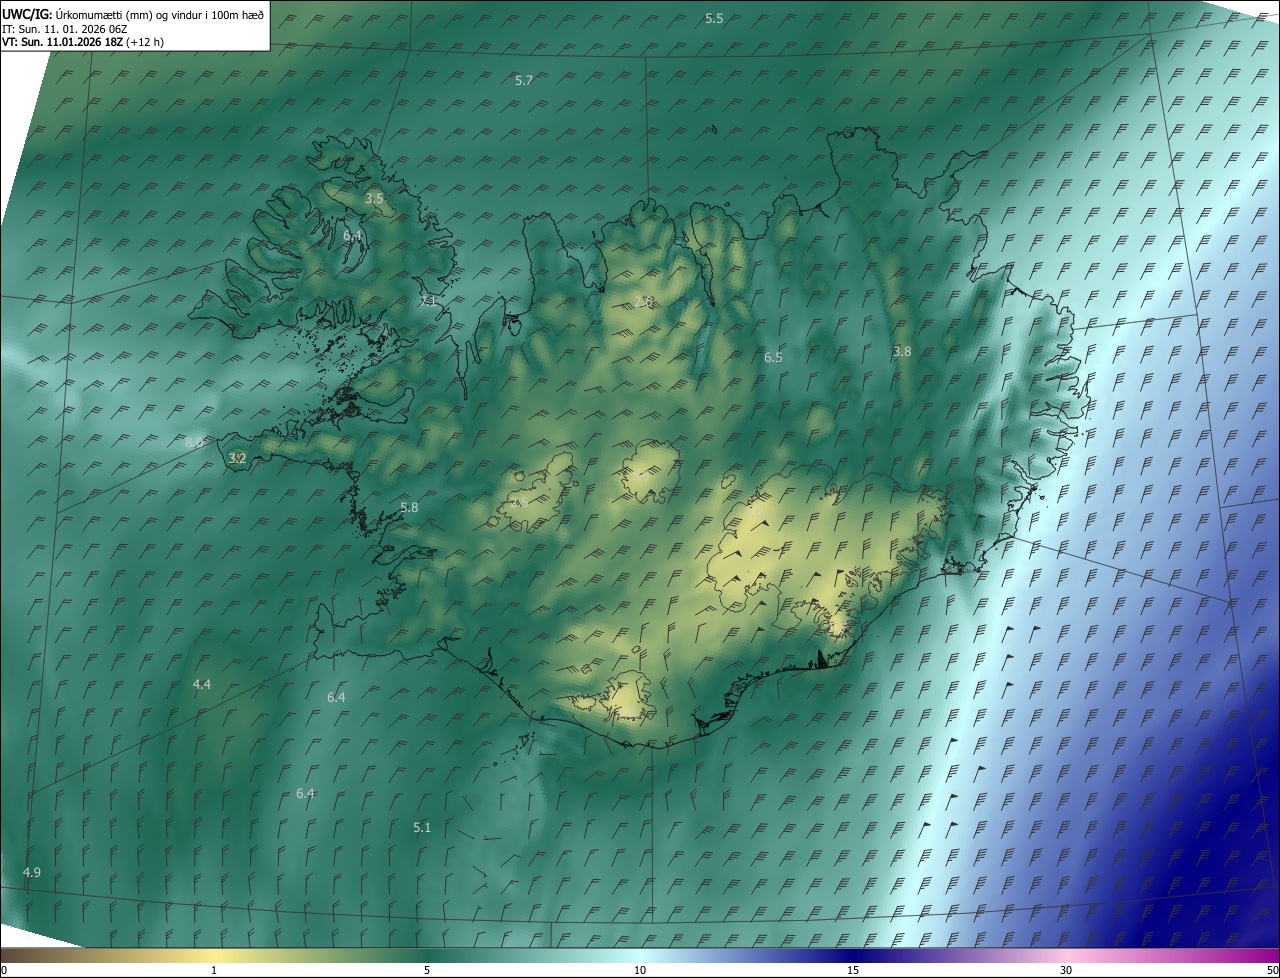Click the 8.0 value off Snæfellsnes
This screenshot has width=1280, height=978.
194,441
